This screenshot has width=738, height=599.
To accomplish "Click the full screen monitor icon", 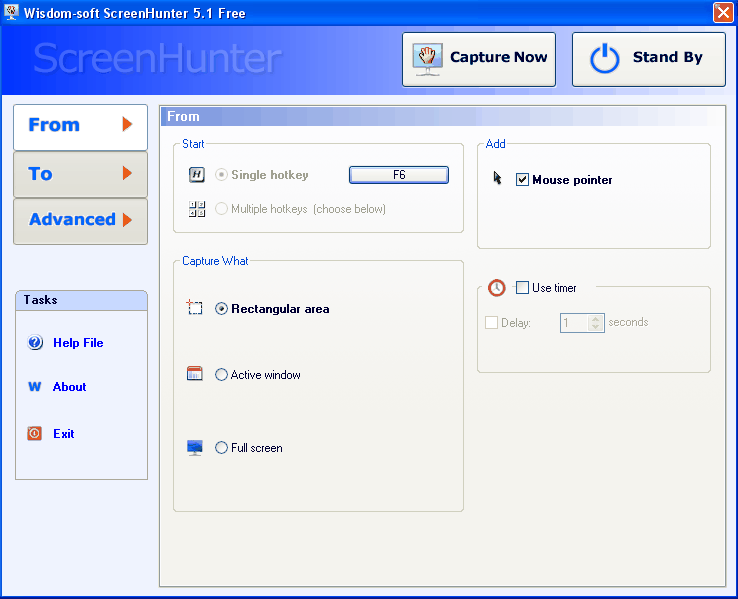I will [194, 447].
